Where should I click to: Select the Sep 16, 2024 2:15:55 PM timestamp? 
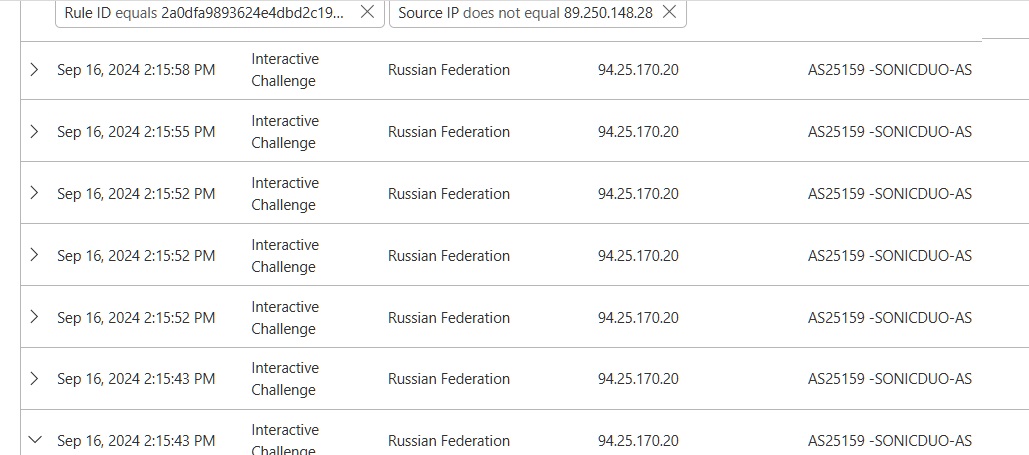tap(136, 132)
